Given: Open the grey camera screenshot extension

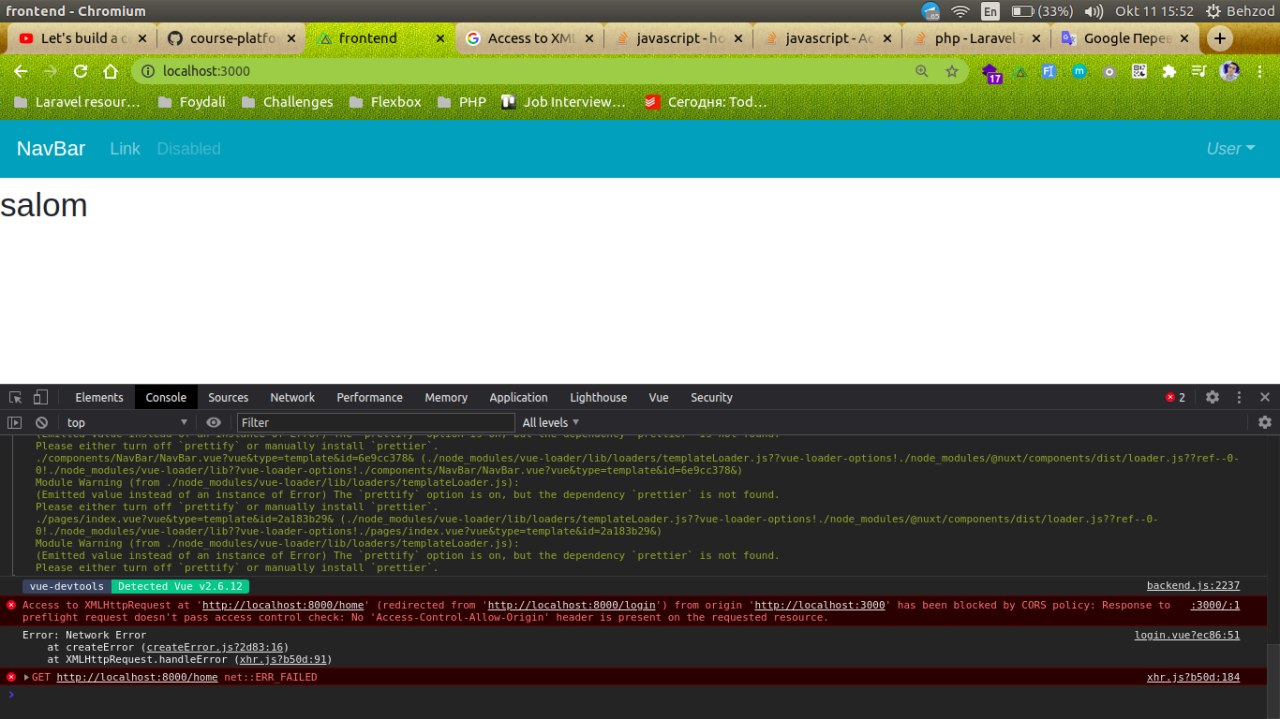Looking at the screenshot, I should tap(1109, 71).
